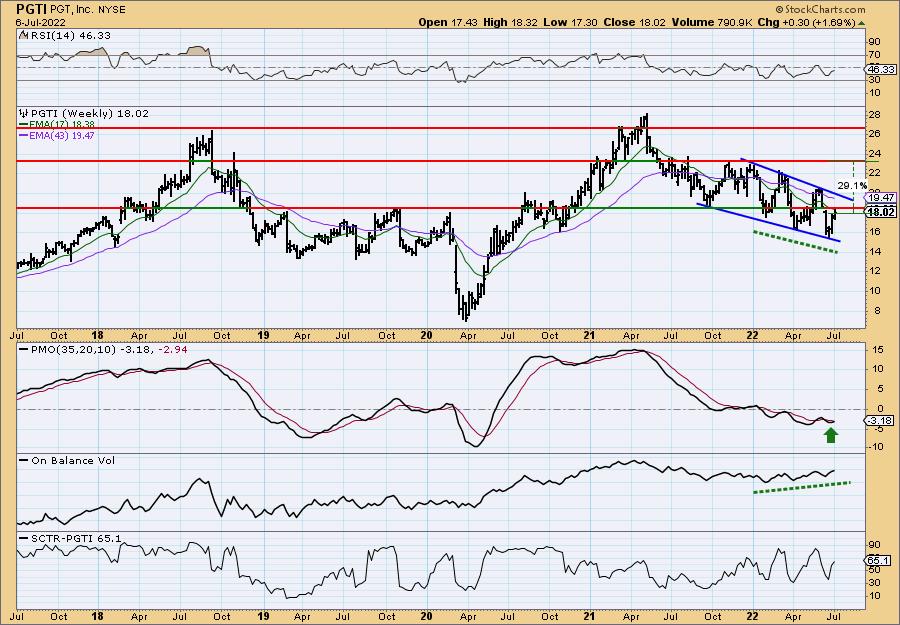Click the 29.1% target annotation
This screenshot has height=625, width=900.
pyautogui.click(x=852, y=185)
